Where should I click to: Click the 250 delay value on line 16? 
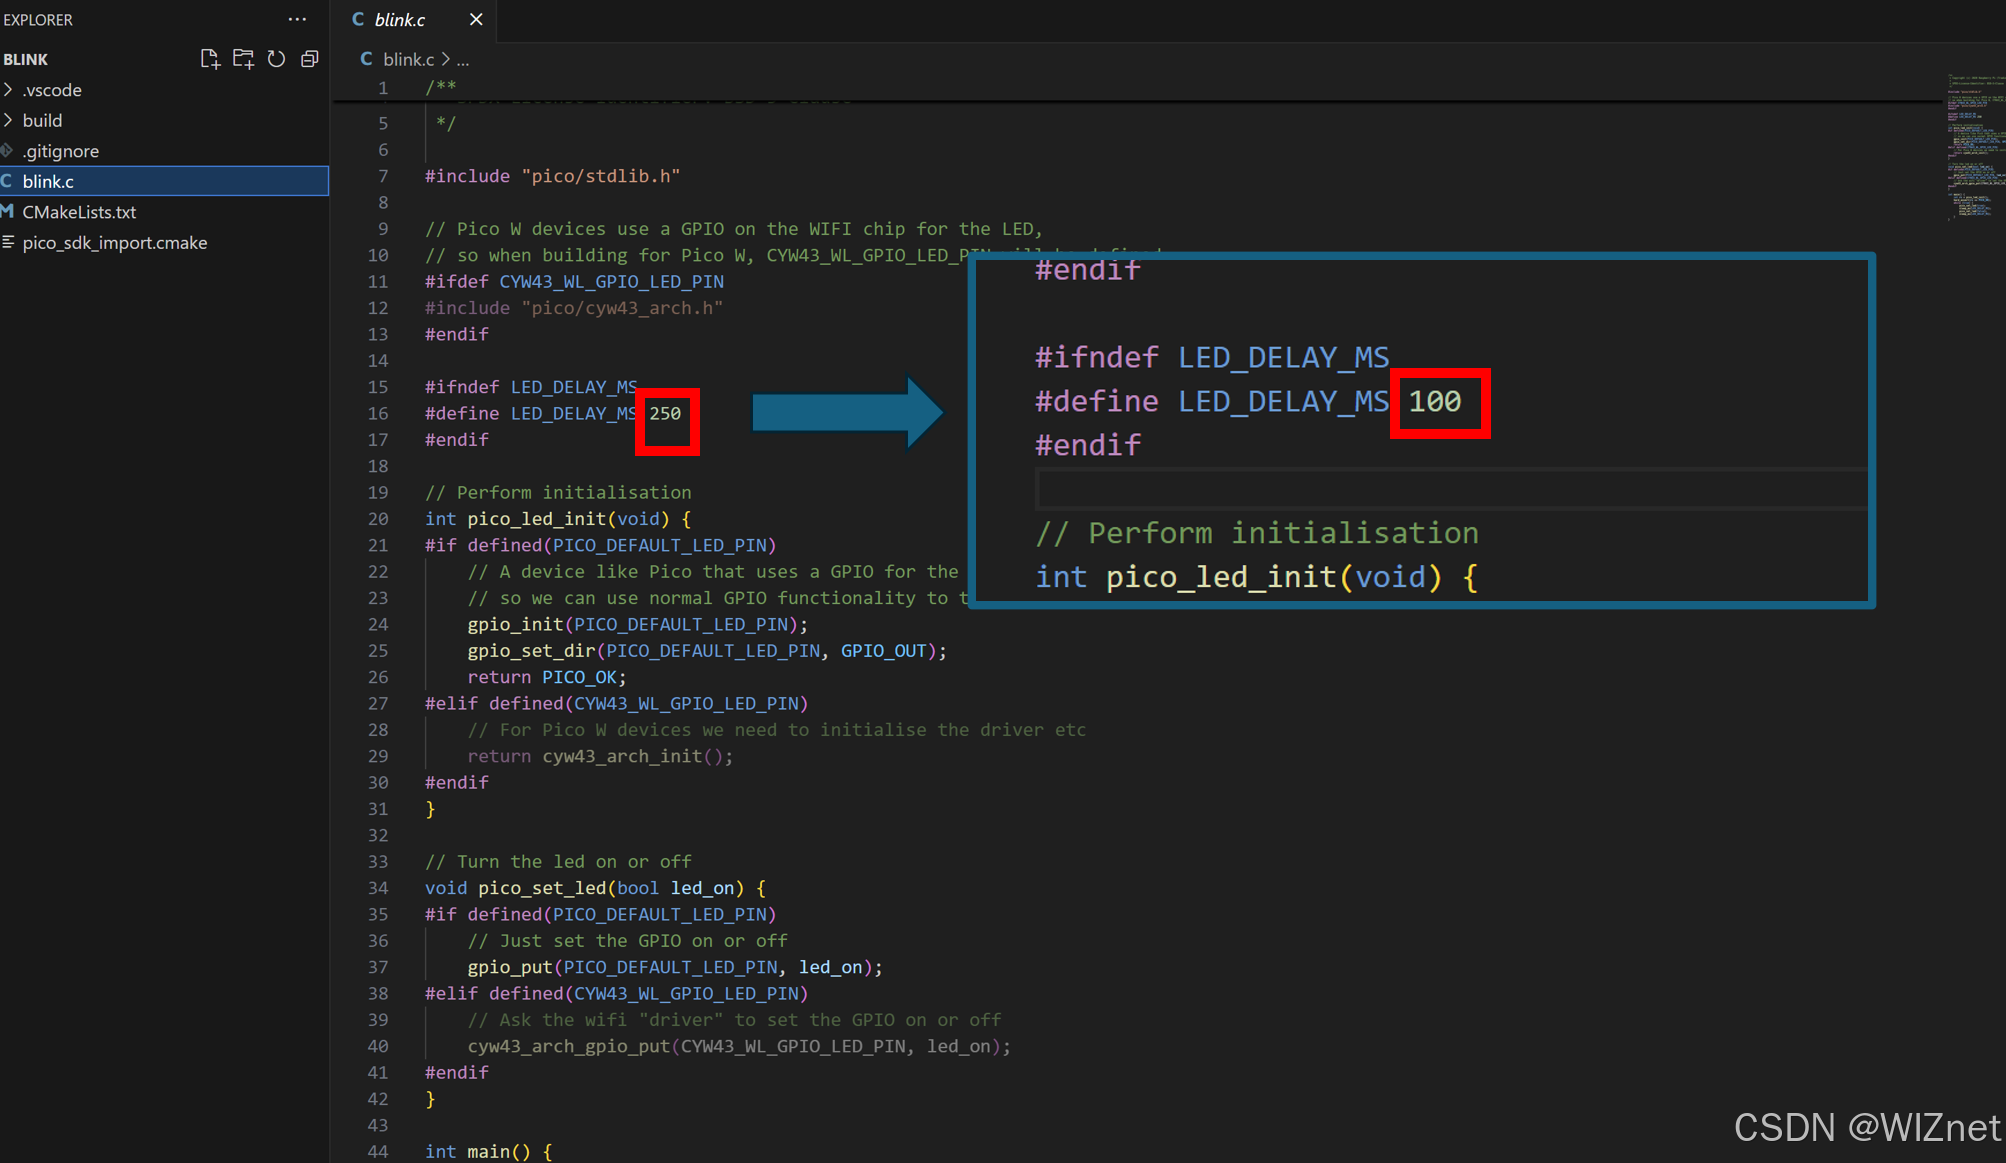(x=665, y=413)
